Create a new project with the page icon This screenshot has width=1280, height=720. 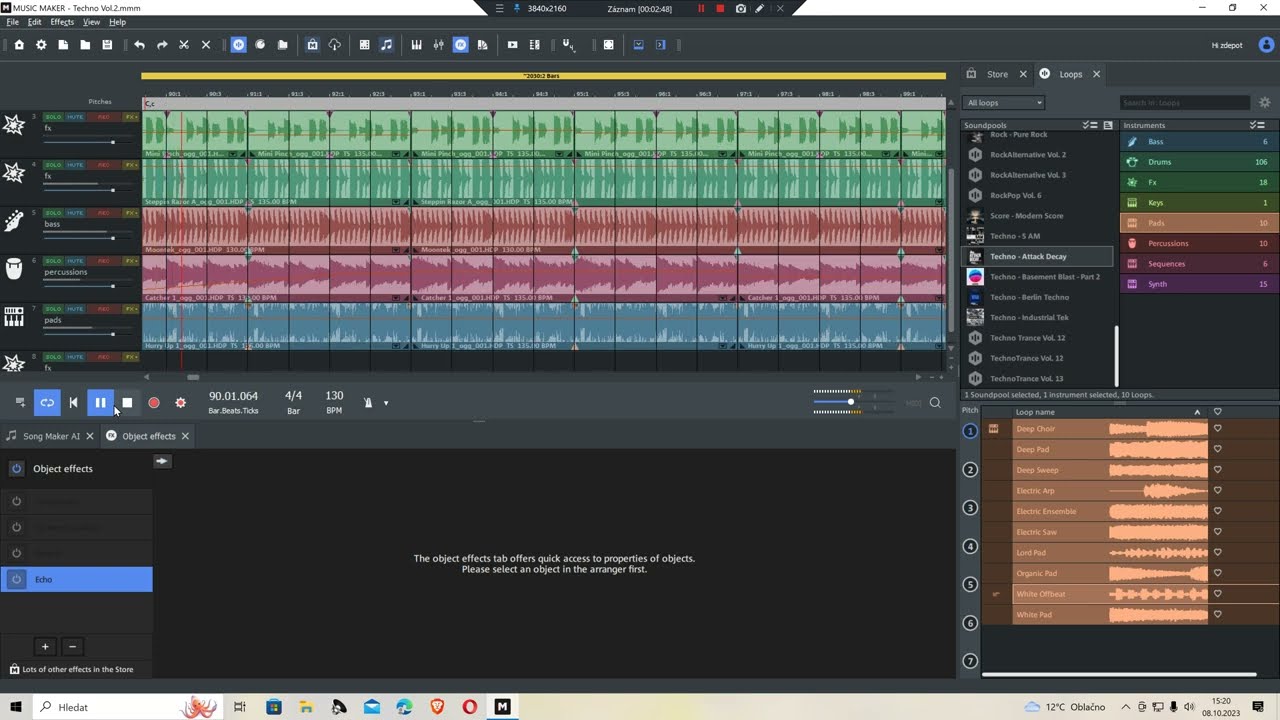pos(63,45)
